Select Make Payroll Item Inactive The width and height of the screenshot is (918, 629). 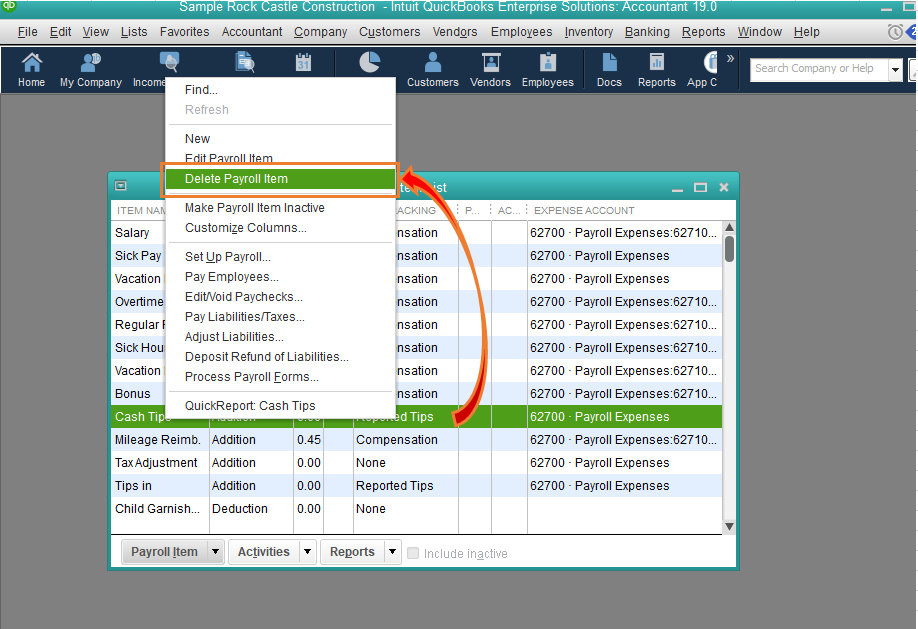[254, 208]
